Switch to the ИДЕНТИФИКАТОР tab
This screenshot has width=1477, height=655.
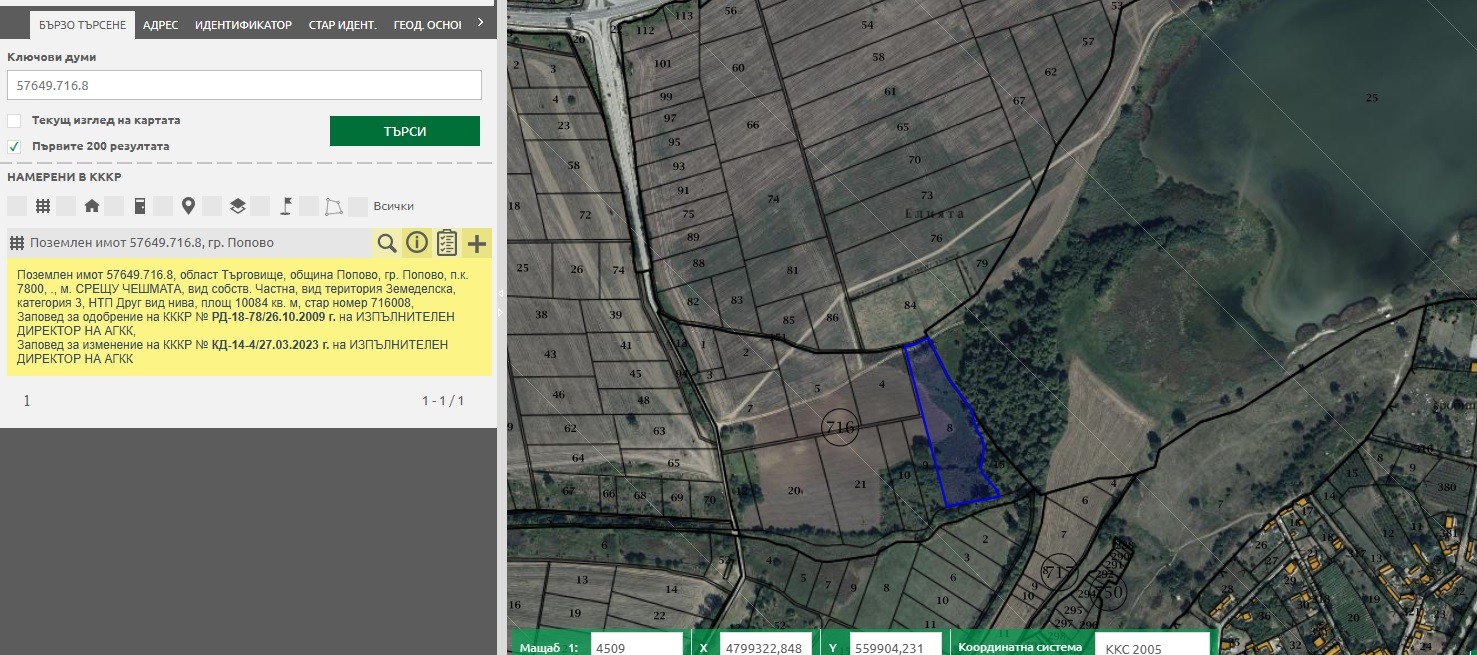(243, 25)
